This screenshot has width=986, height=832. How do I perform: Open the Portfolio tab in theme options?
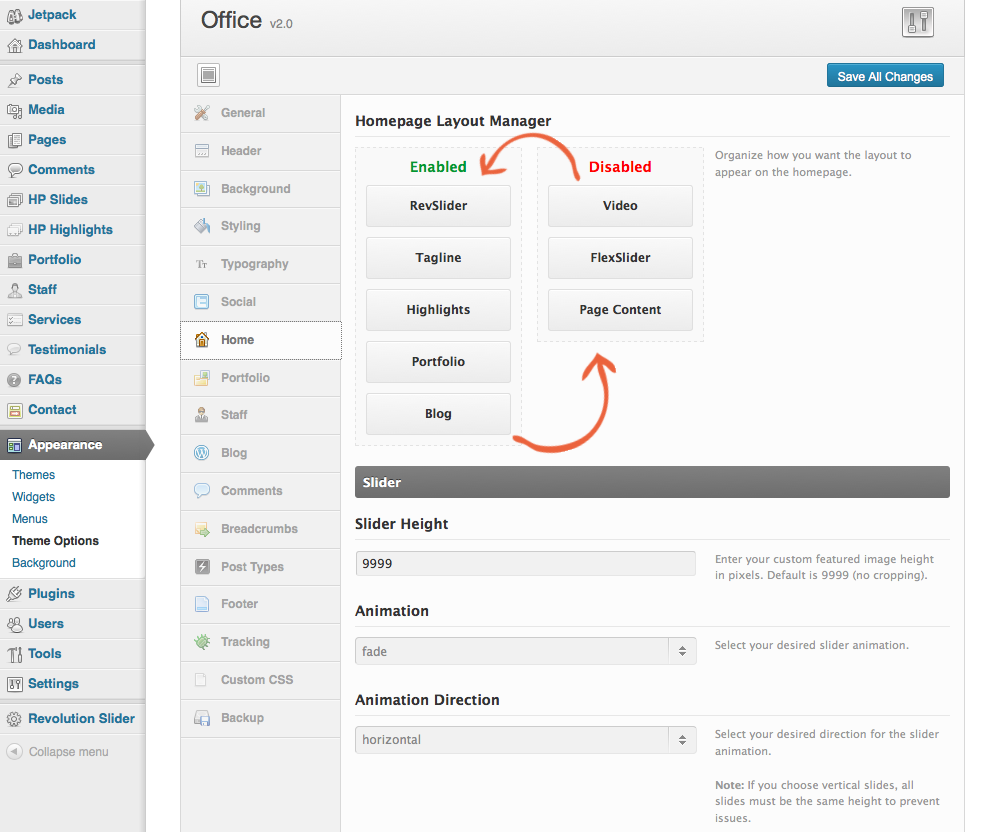pyautogui.click(x=260, y=377)
